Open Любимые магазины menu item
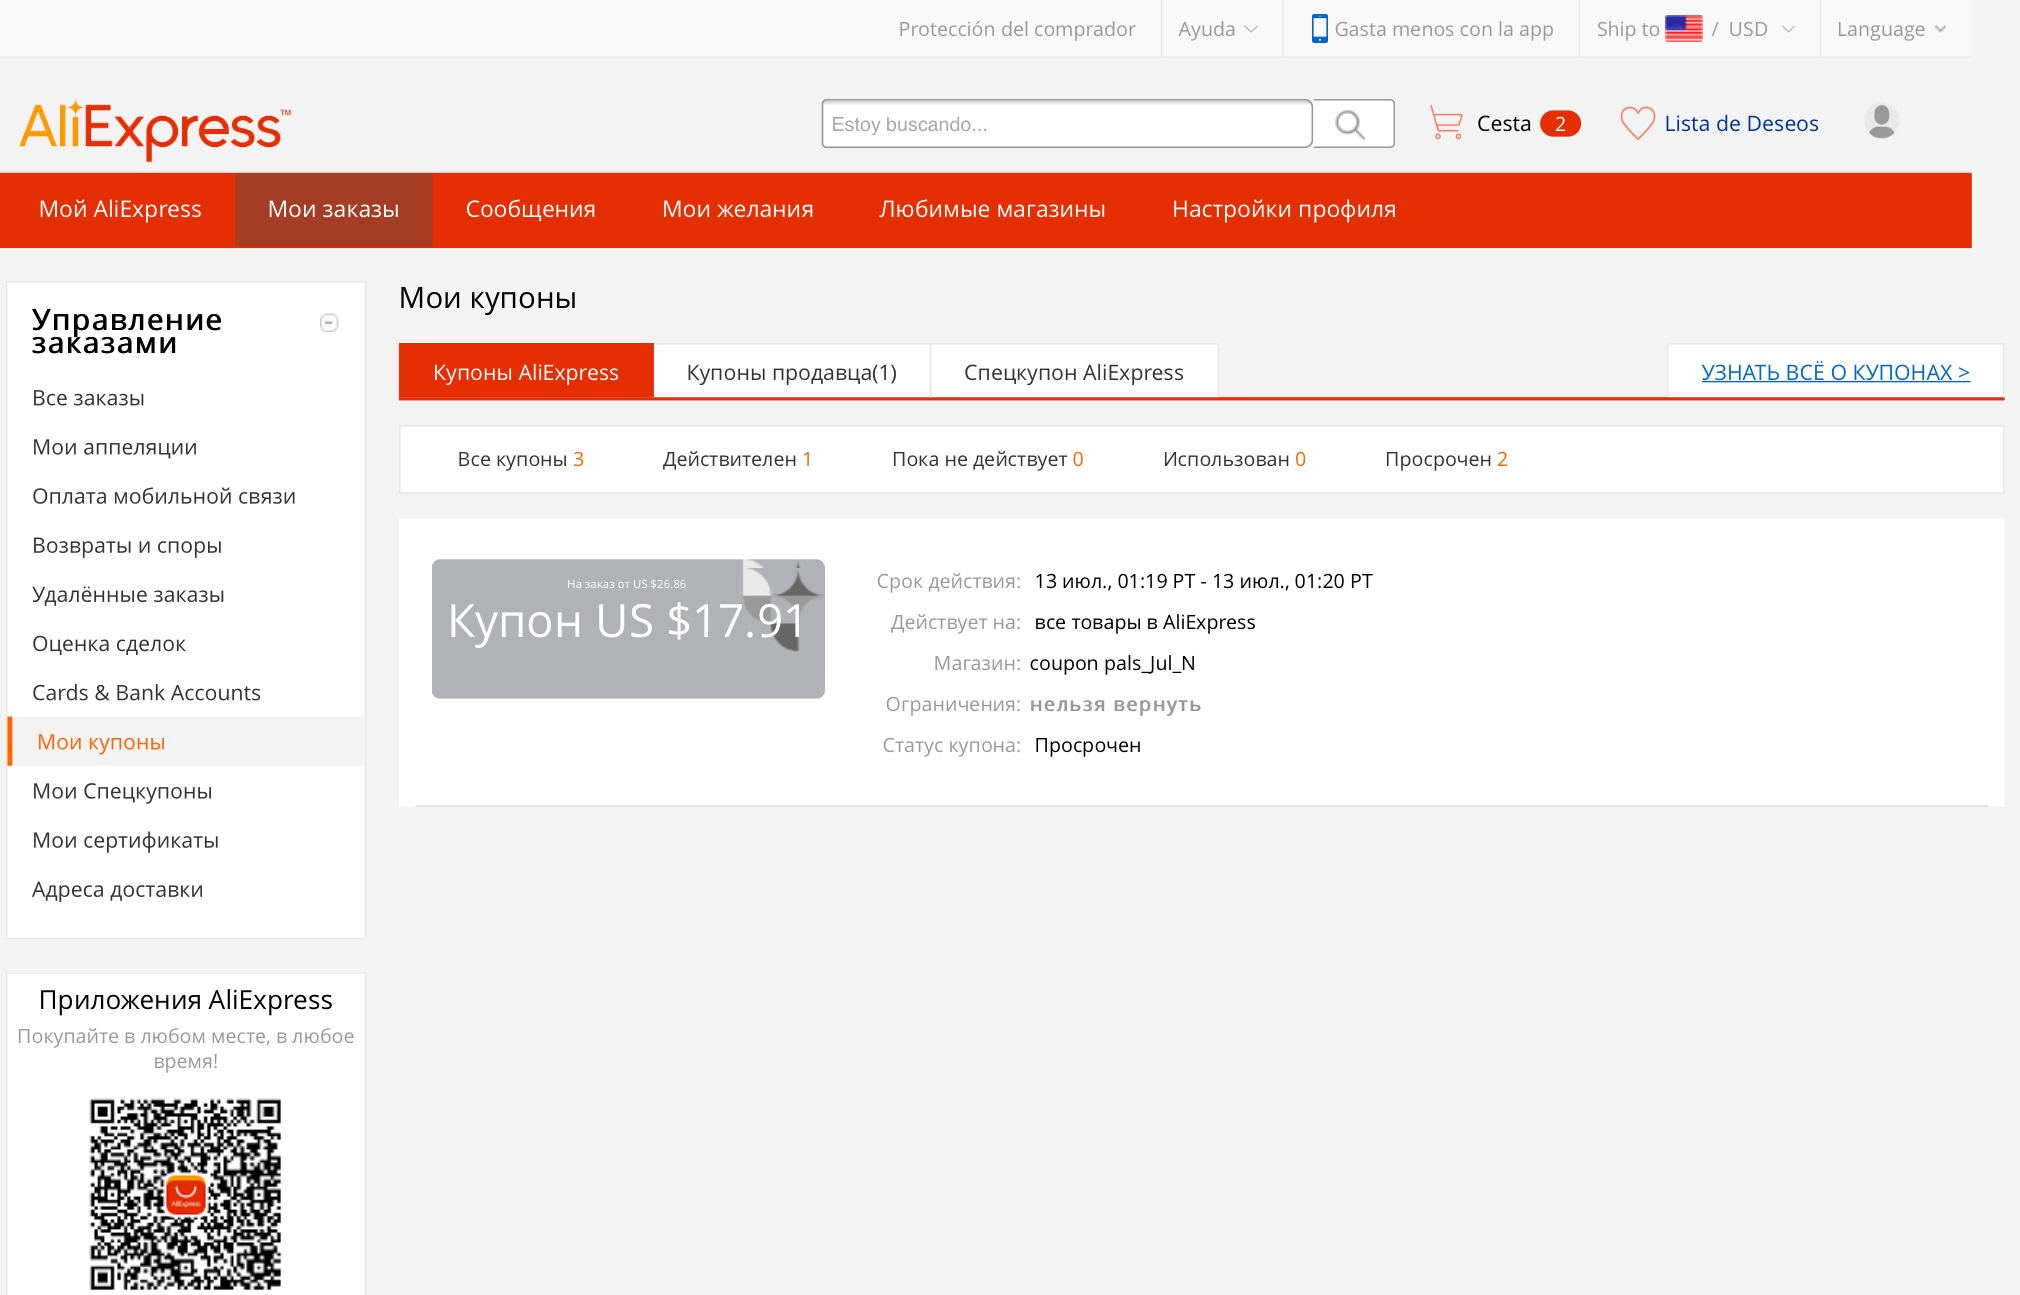Viewport: 2020px width, 1295px height. [992, 209]
